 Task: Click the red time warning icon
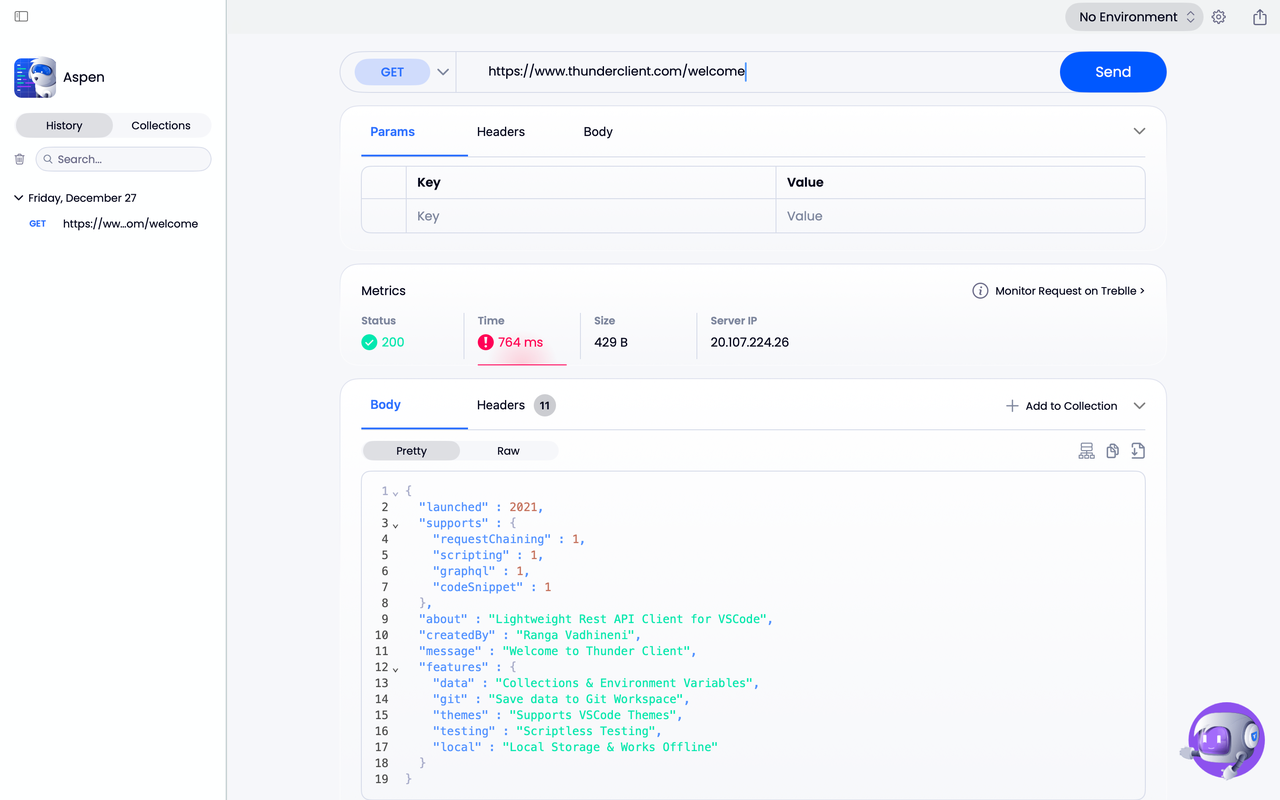click(486, 342)
